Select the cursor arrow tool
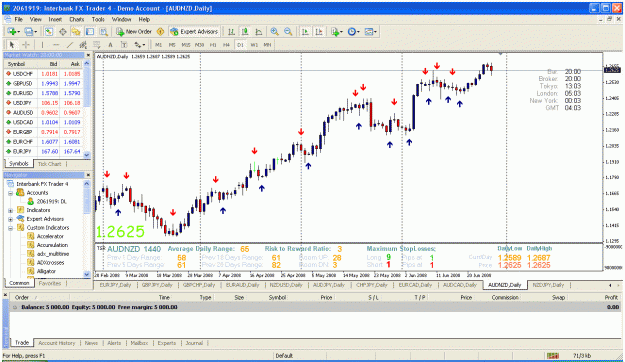625x362 pixels. click(x=12, y=45)
